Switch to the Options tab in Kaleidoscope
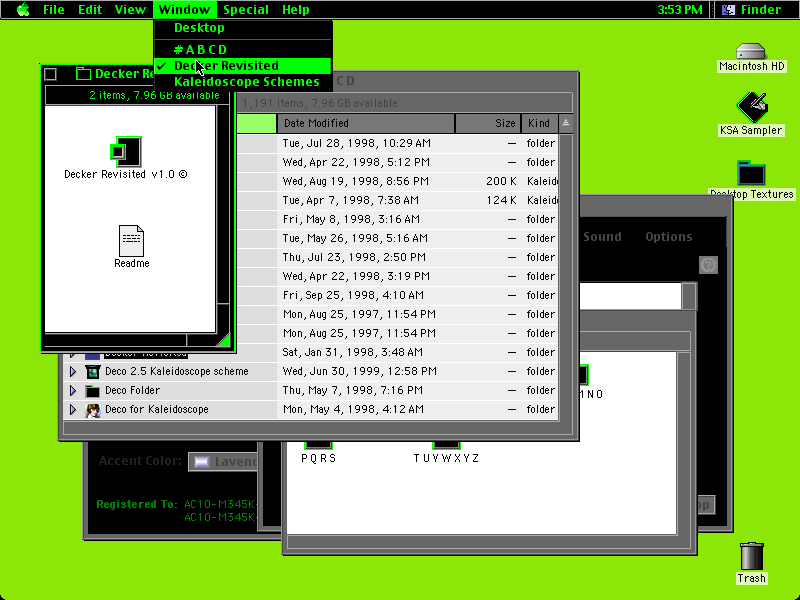This screenshot has height=600, width=800. coord(669,237)
